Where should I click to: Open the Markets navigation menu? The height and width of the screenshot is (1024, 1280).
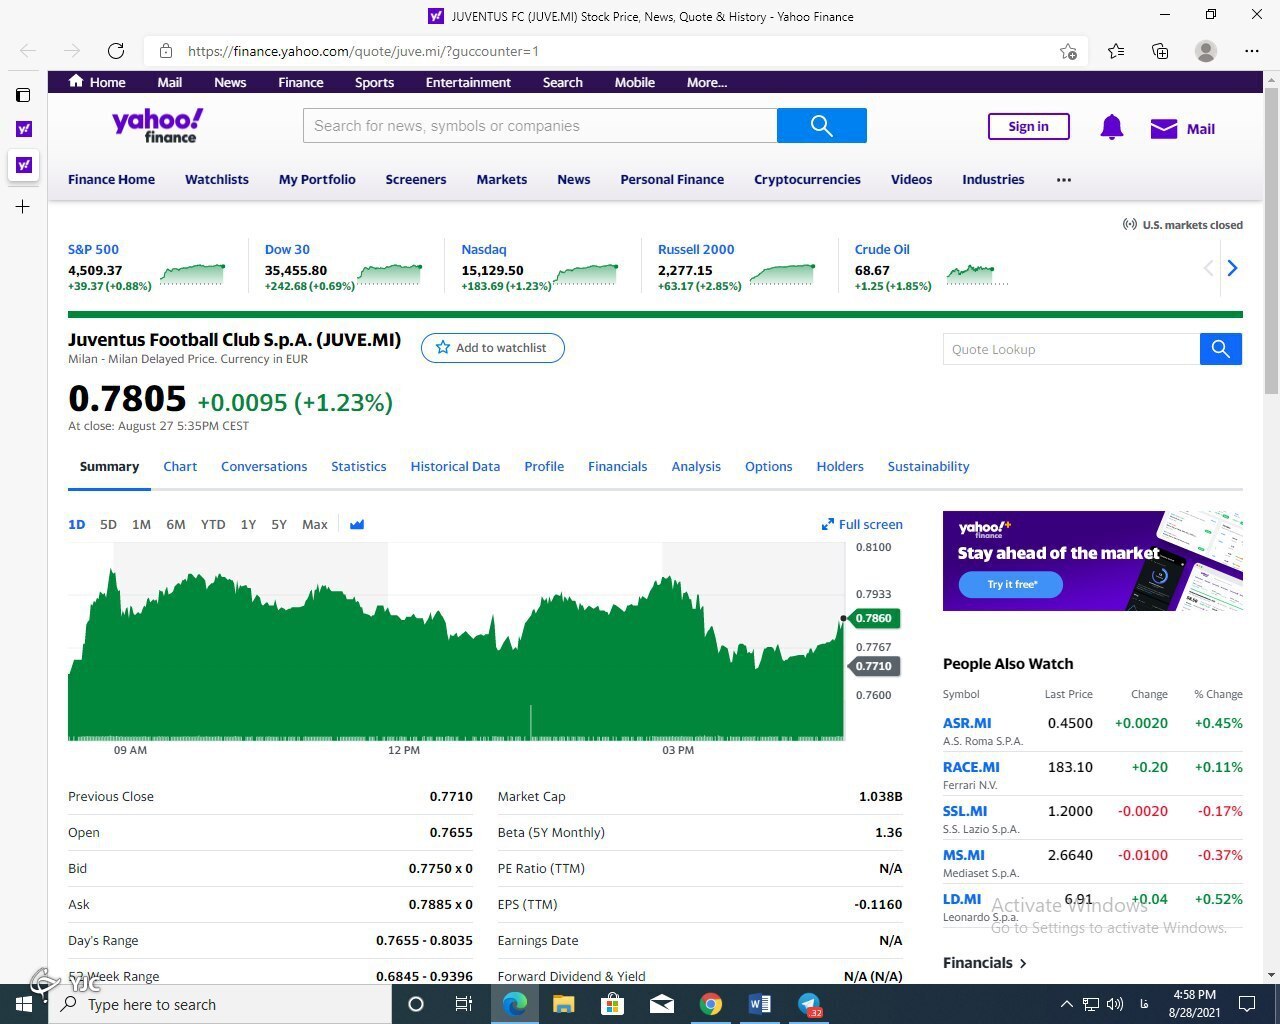(x=501, y=179)
